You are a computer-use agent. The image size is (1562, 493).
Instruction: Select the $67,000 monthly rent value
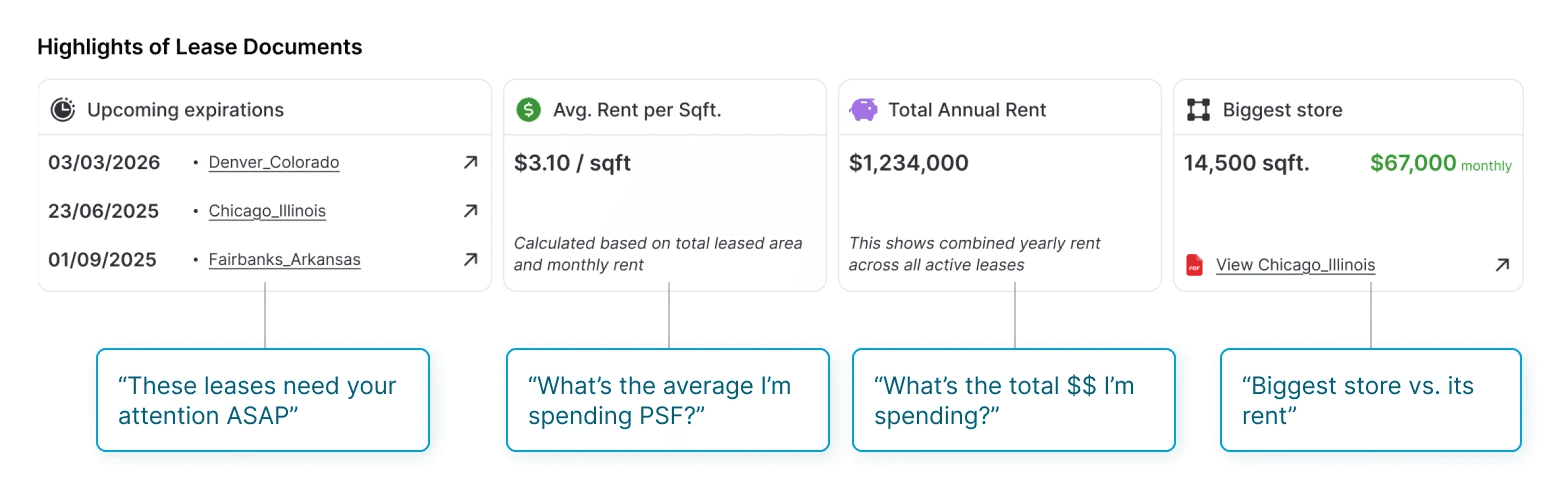pyautogui.click(x=1441, y=163)
